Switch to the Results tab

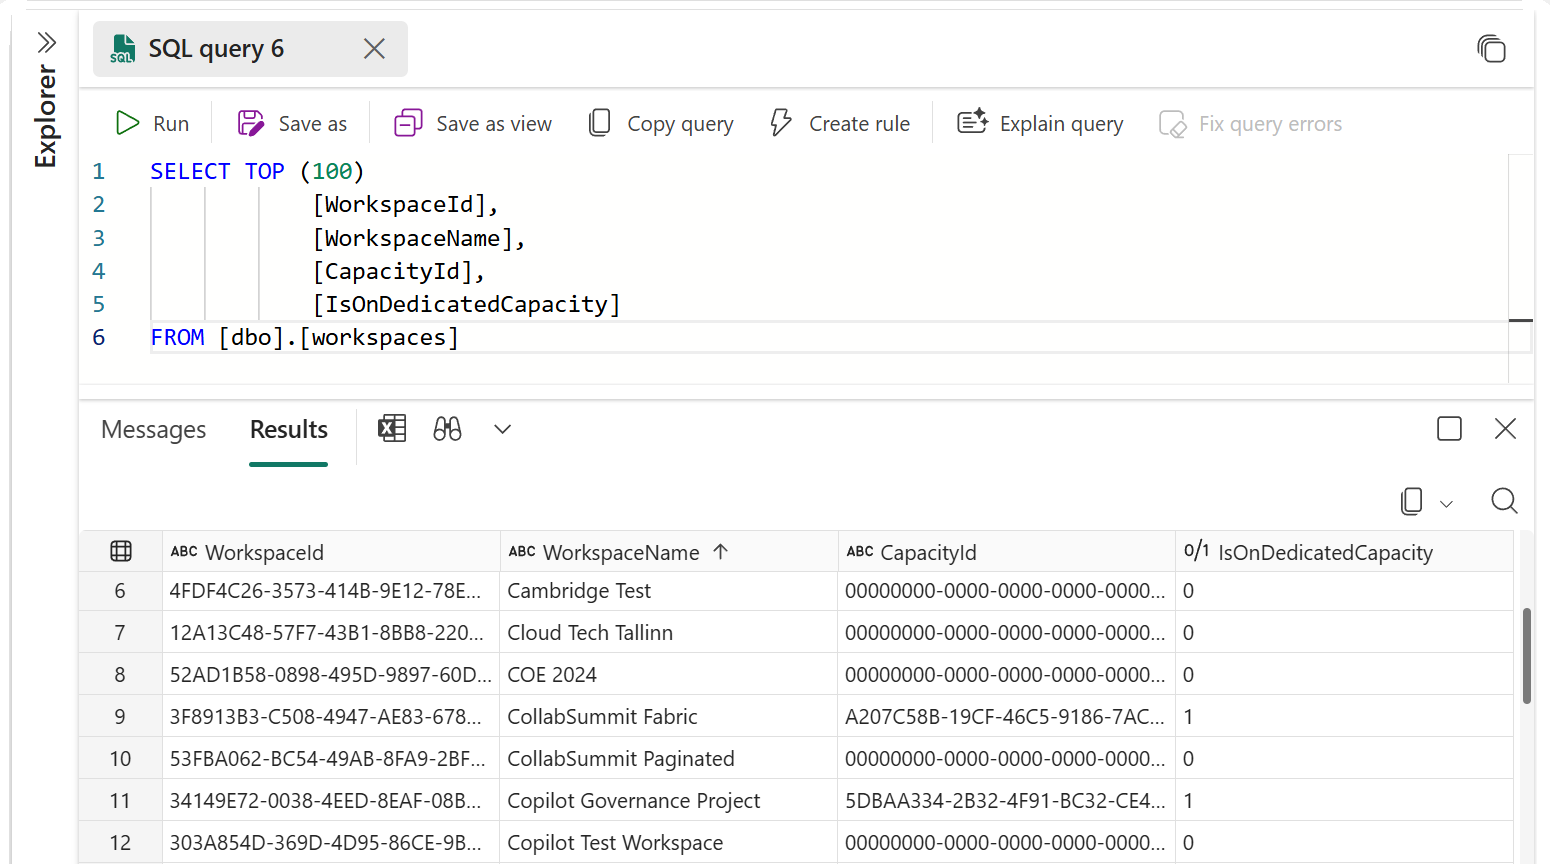tap(289, 430)
